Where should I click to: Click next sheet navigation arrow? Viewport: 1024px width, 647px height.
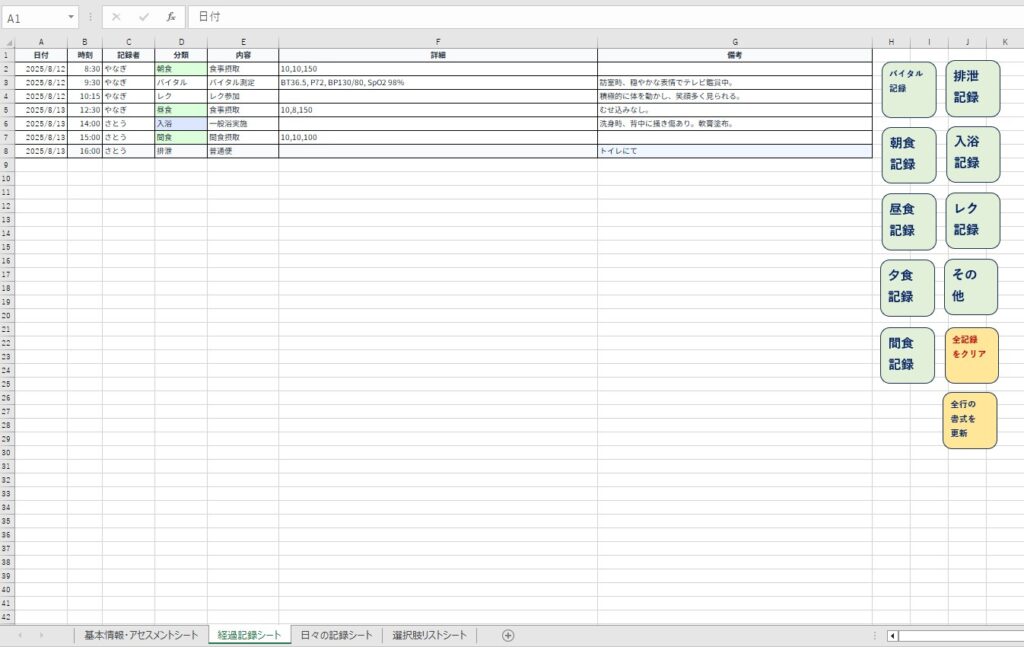[x=41, y=635]
